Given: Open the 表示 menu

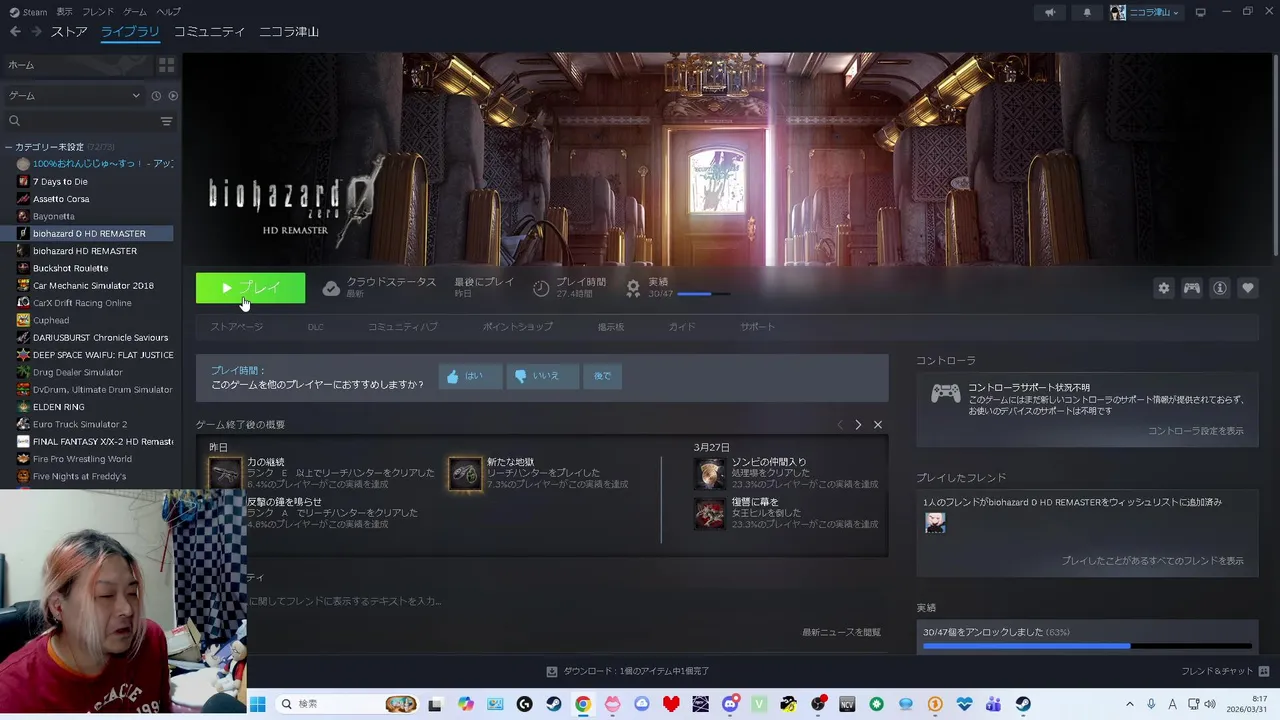Looking at the screenshot, I should click(x=64, y=12).
